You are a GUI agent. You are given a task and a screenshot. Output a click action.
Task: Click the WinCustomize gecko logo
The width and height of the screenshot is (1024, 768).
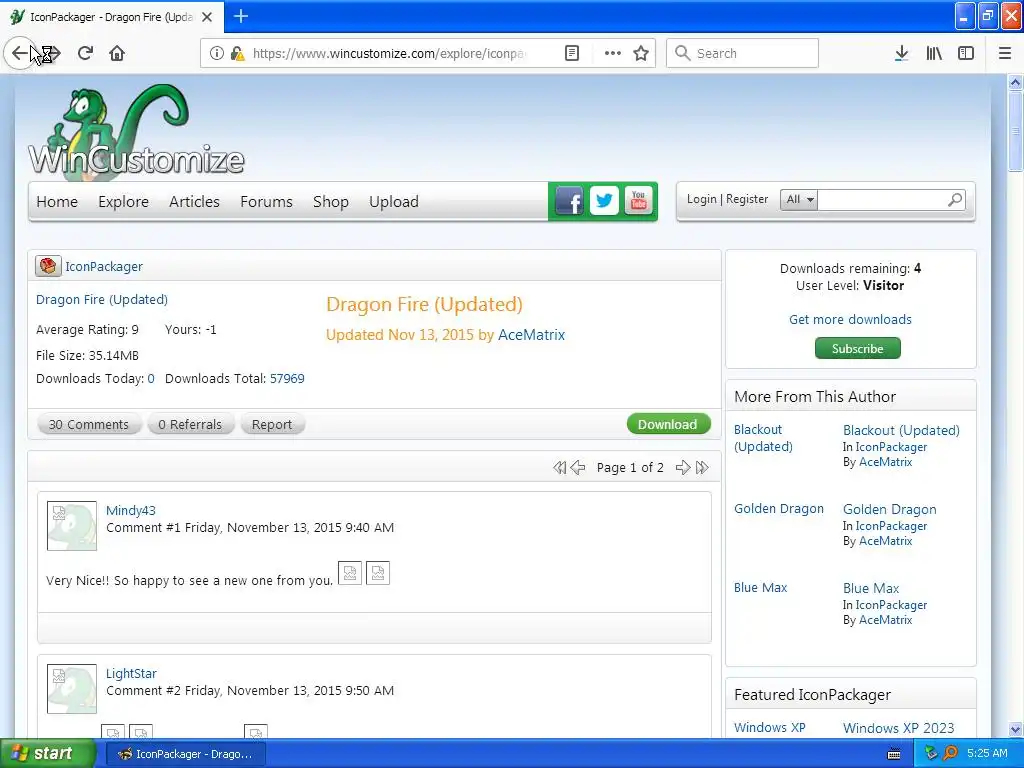pos(136,131)
